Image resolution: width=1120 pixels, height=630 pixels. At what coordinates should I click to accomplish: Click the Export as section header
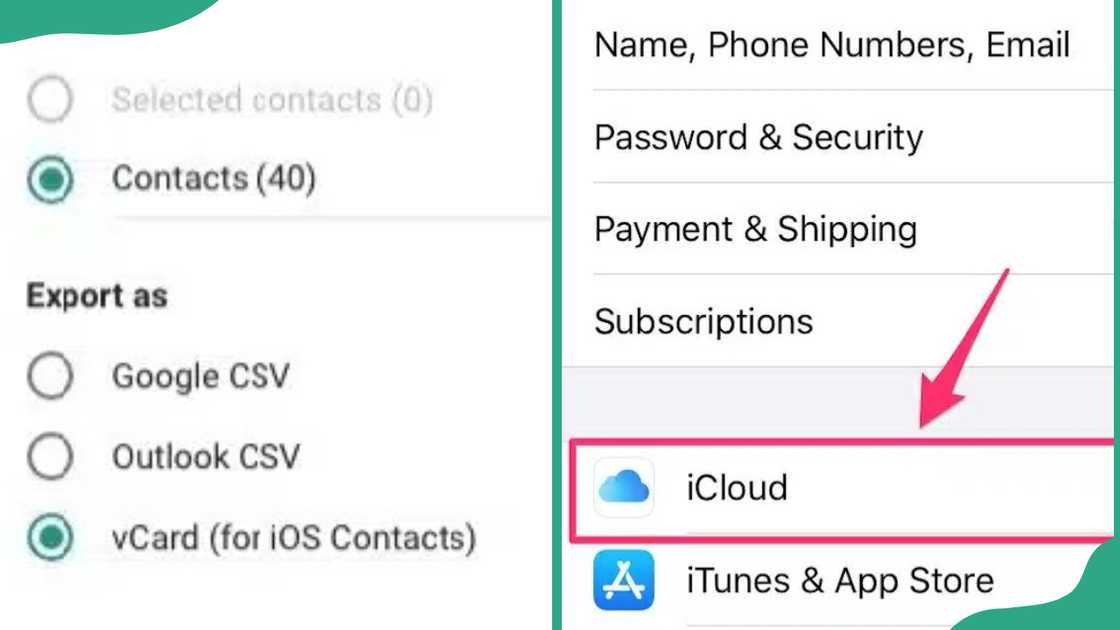[x=95, y=296]
